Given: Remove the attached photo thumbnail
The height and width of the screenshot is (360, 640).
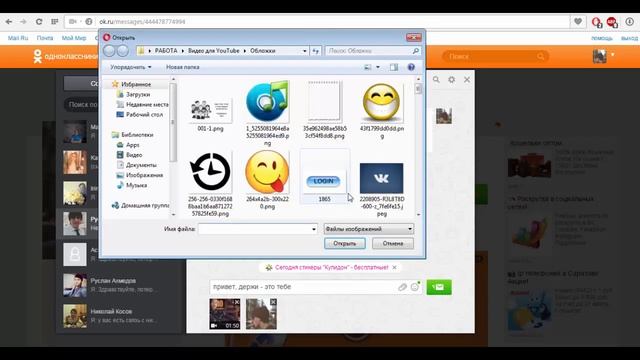Looking at the screenshot, I should pos(273,302).
